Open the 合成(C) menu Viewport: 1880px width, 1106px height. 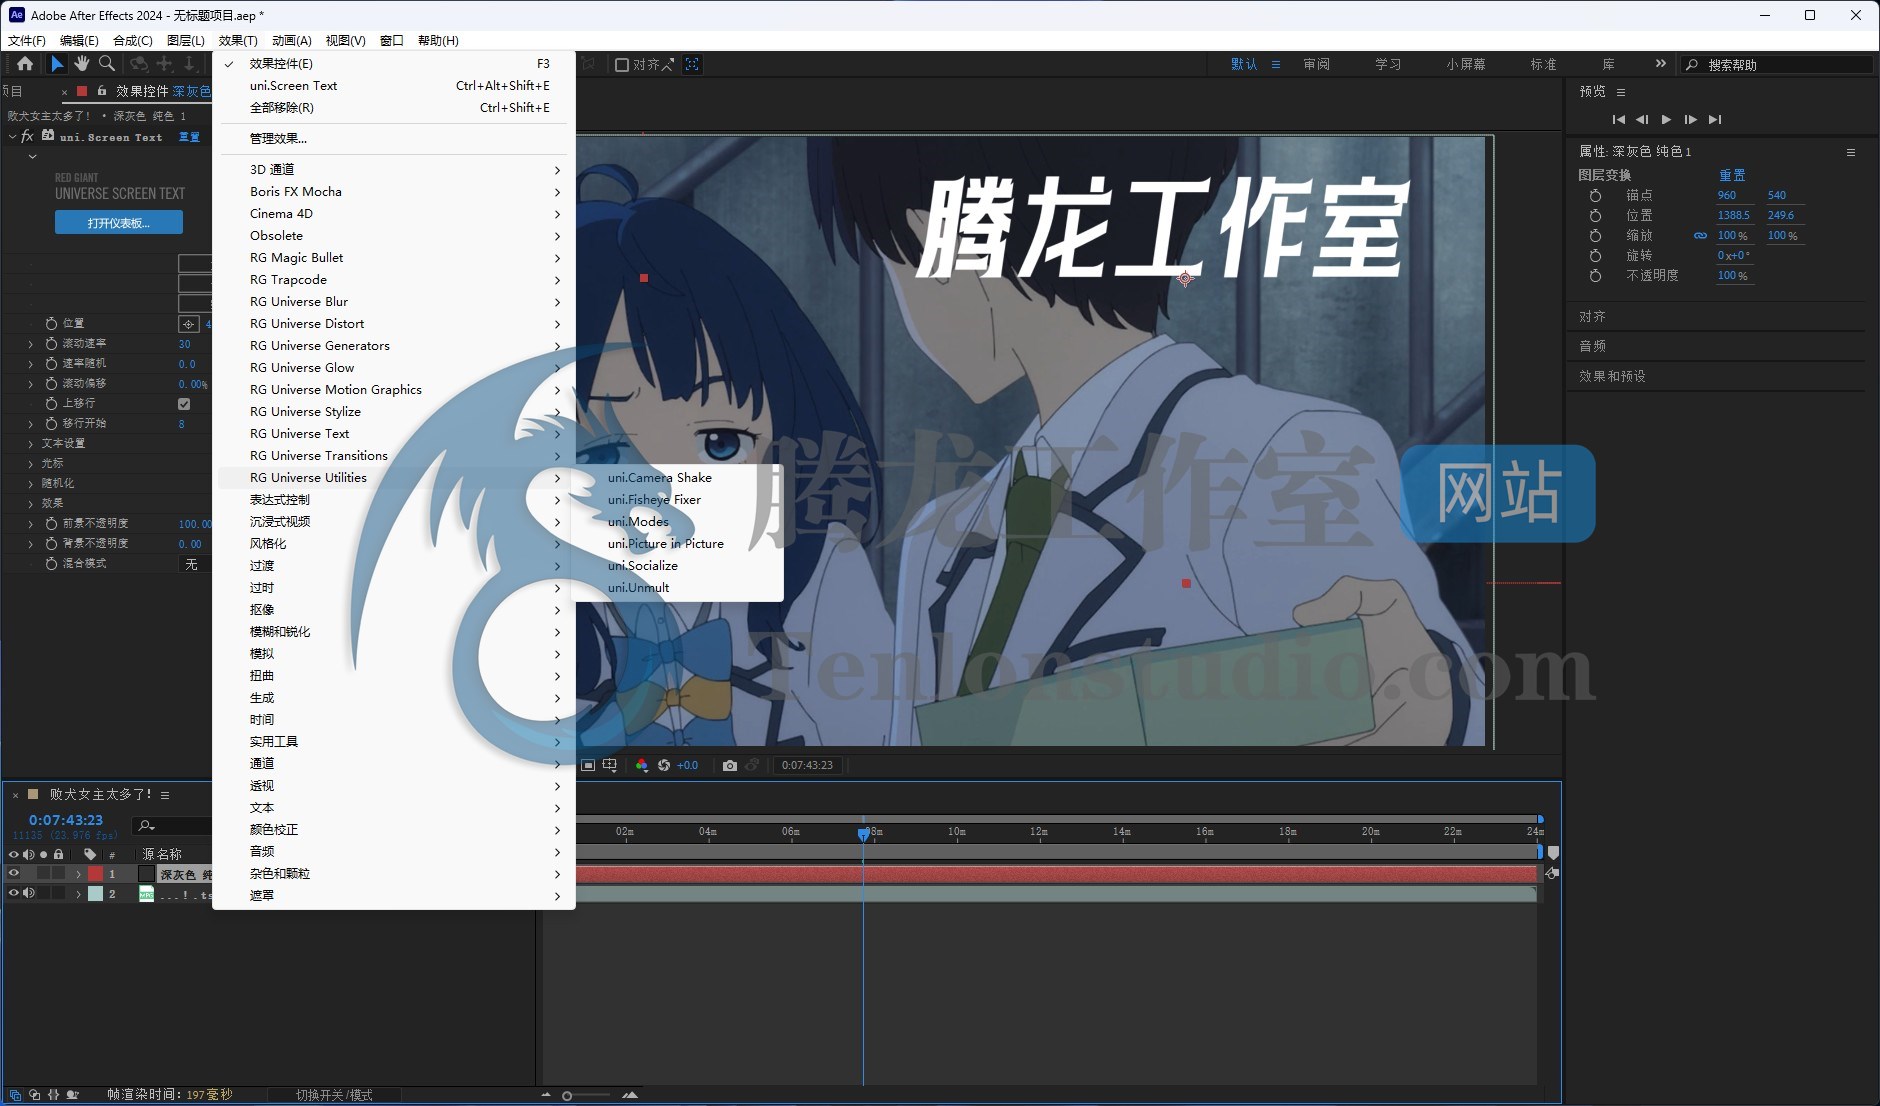(133, 41)
